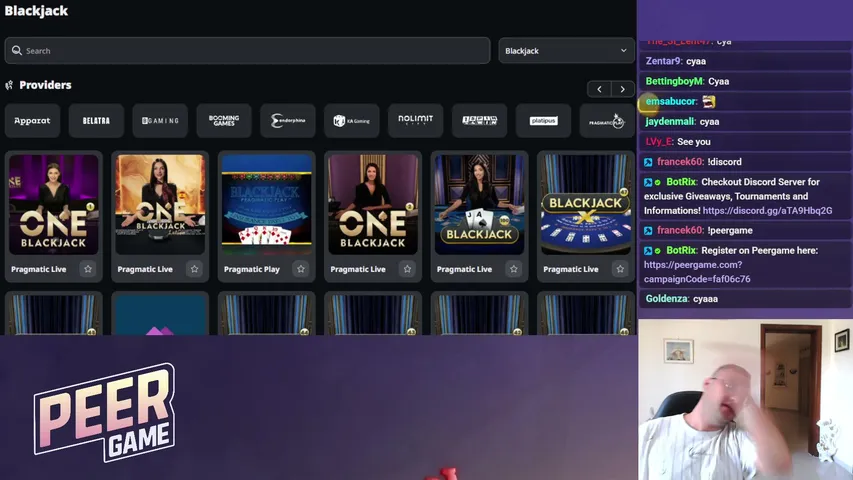Click 'Pragmatic Live' label under Blackjack X
Image resolution: width=853 pixels, height=480 pixels.
click(x=571, y=269)
